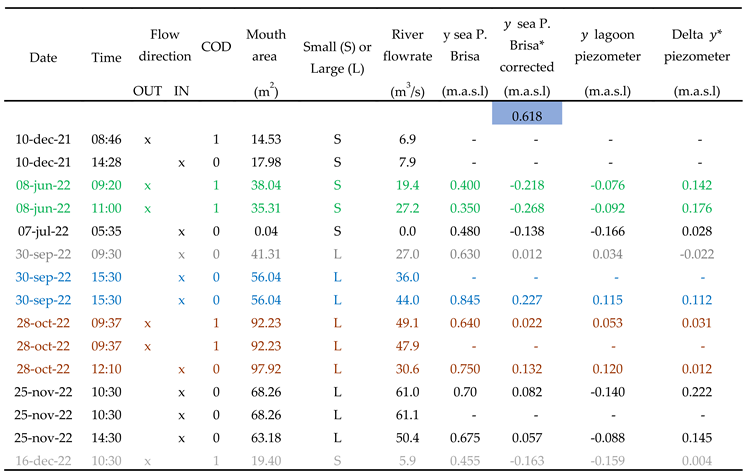Select the Flow direction header
Screen dimensions: 745x474
(x=164, y=47)
